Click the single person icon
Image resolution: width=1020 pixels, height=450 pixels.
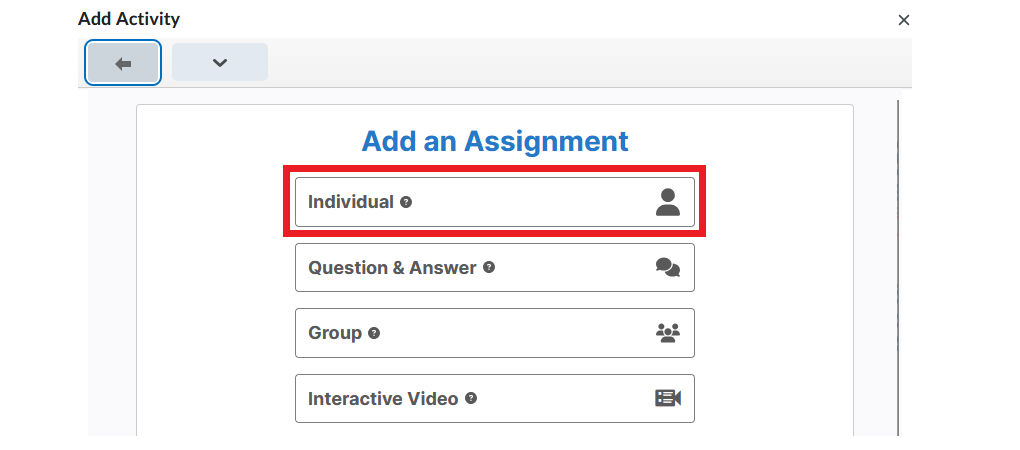(667, 202)
